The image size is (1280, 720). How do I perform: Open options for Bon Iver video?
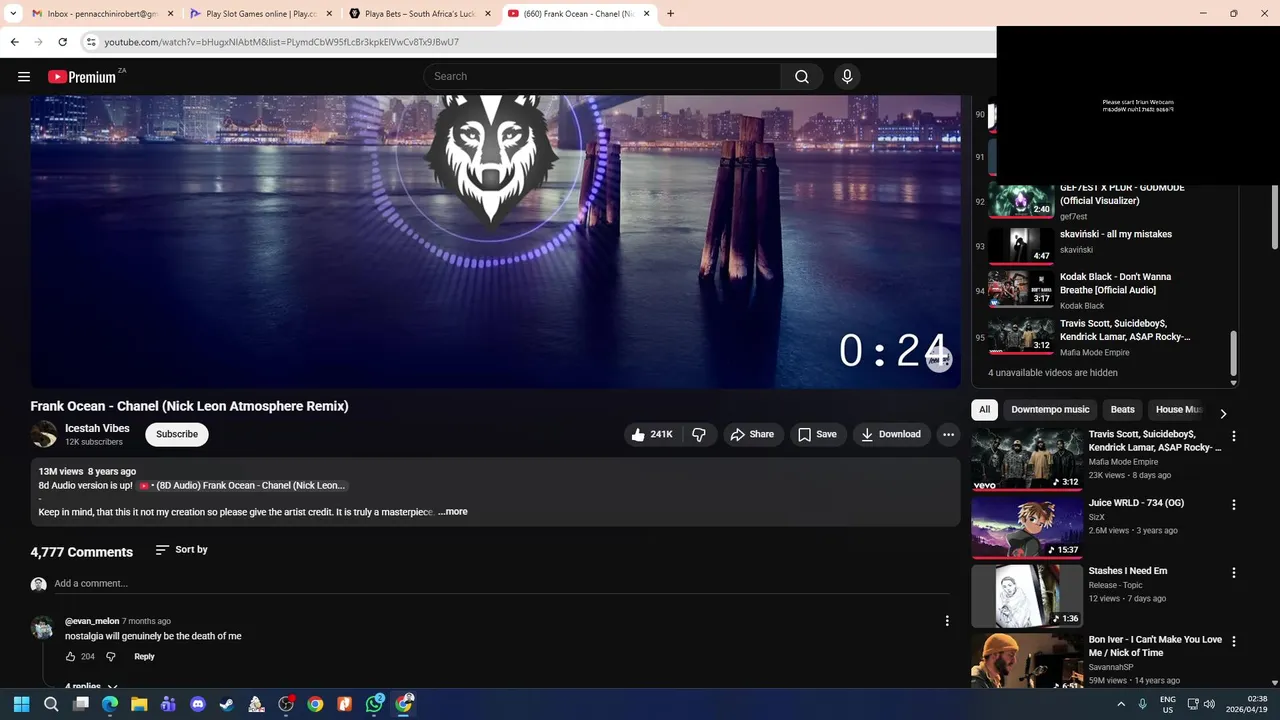click(1234, 641)
